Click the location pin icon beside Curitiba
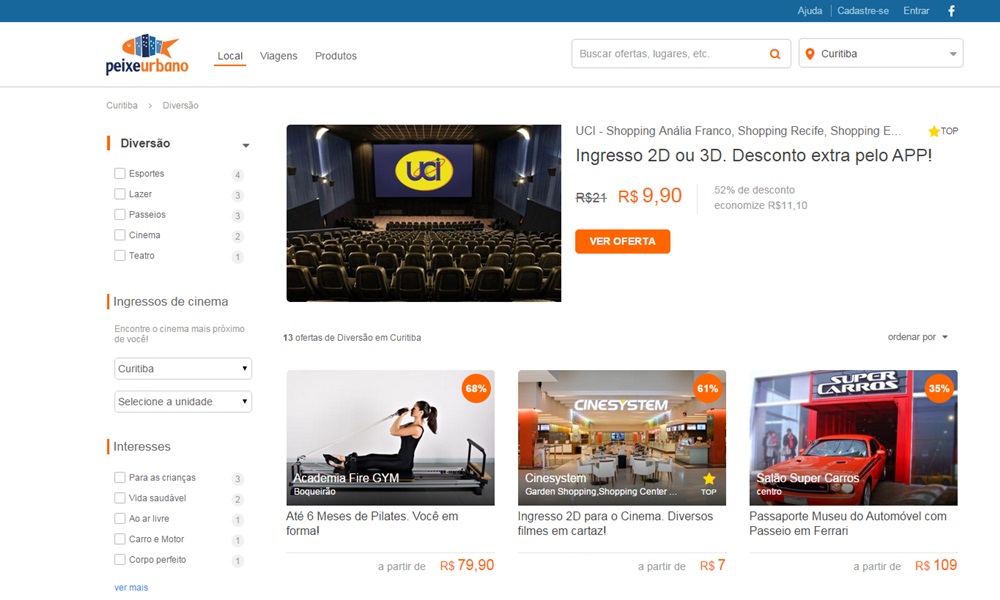Image resolution: width=1000 pixels, height=600 pixels. click(x=810, y=54)
